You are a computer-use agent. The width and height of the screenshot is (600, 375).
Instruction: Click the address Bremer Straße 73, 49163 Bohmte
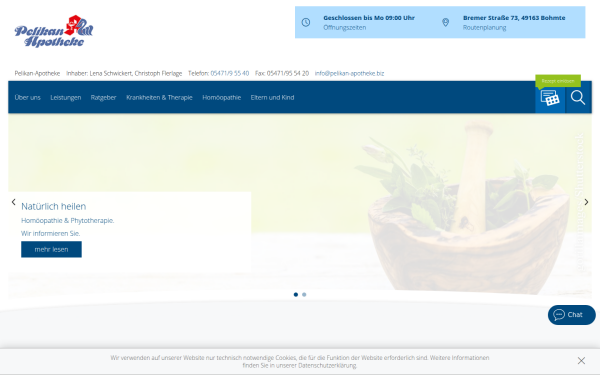click(514, 18)
